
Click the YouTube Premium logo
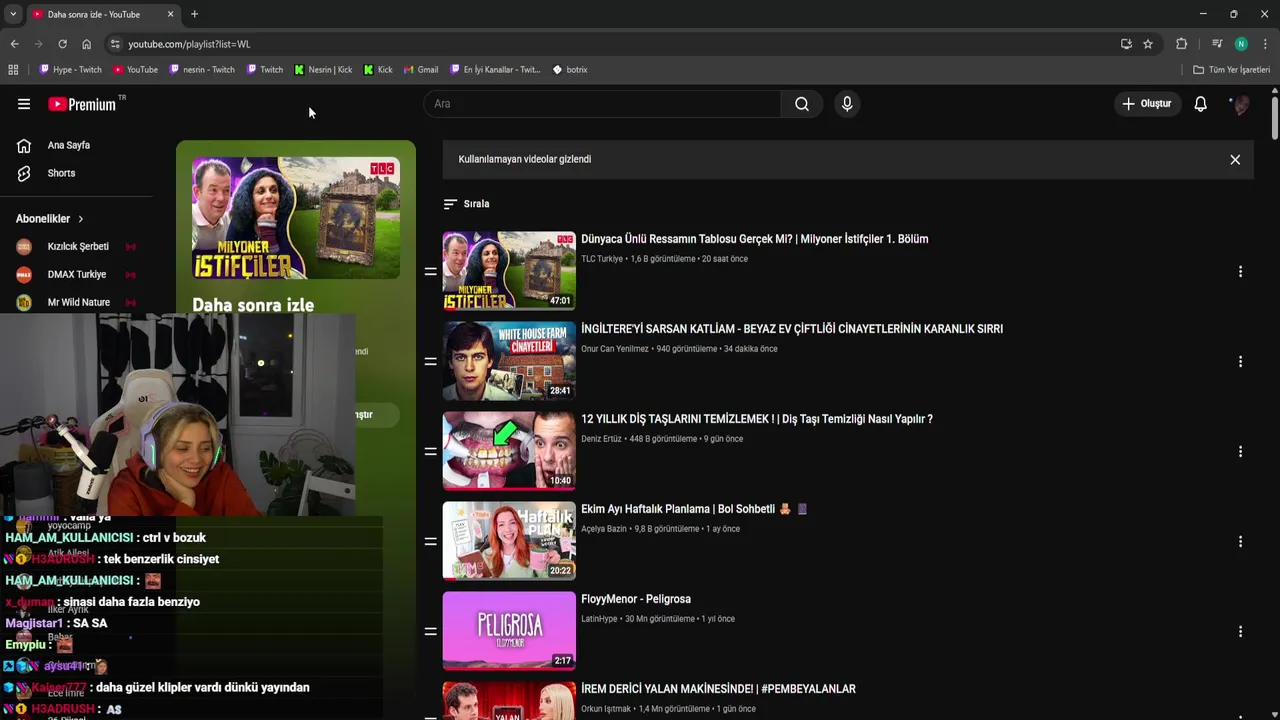point(84,104)
